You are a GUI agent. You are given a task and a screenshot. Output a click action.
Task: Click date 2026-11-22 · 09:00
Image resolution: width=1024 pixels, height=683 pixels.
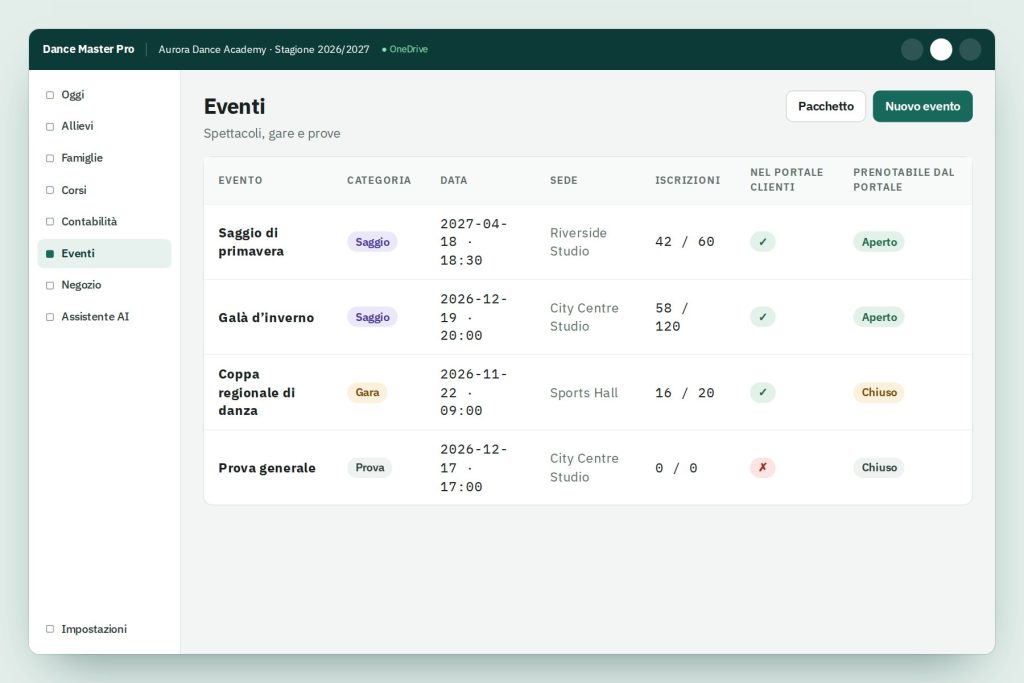click(473, 392)
